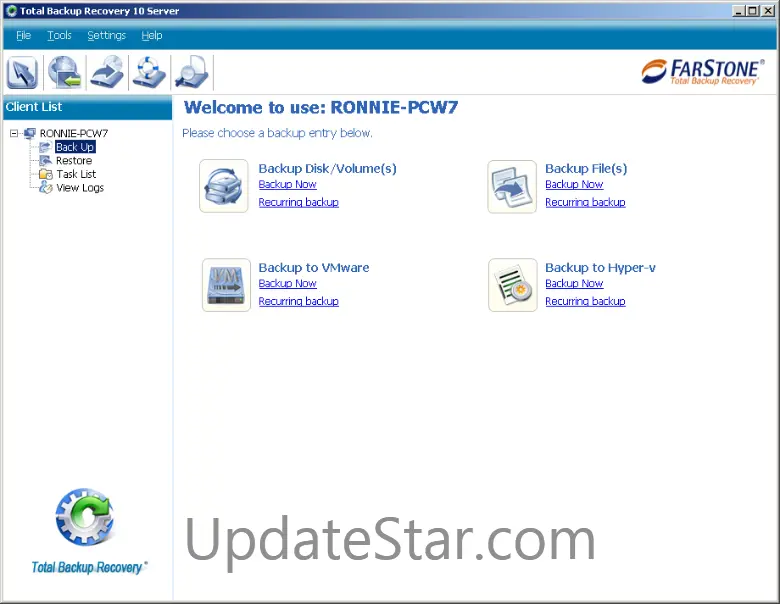Click the Backup Disk/Volume(s) large icon
This screenshot has height=604, width=780.
pyautogui.click(x=224, y=186)
